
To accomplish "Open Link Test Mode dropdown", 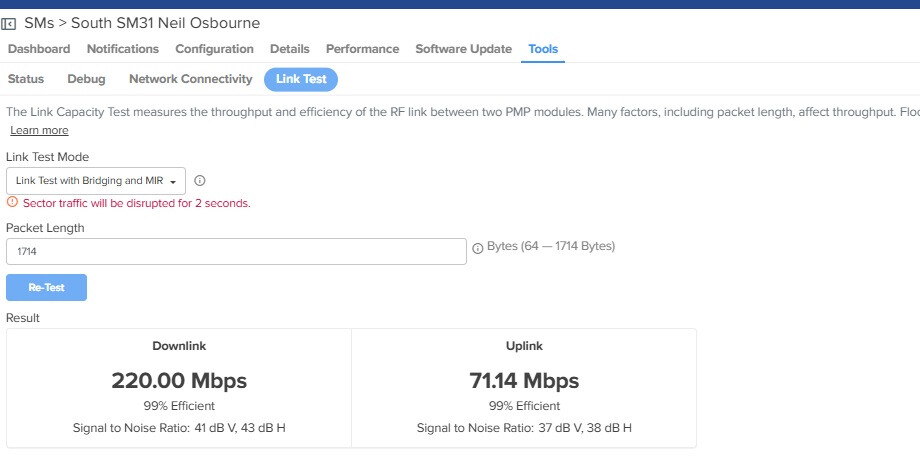I will [96, 181].
